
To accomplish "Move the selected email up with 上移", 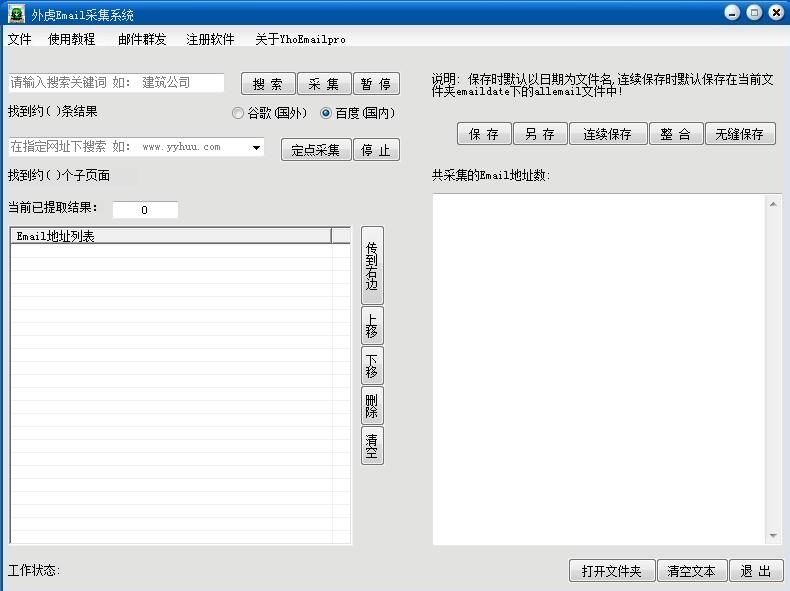I will click(372, 325).
